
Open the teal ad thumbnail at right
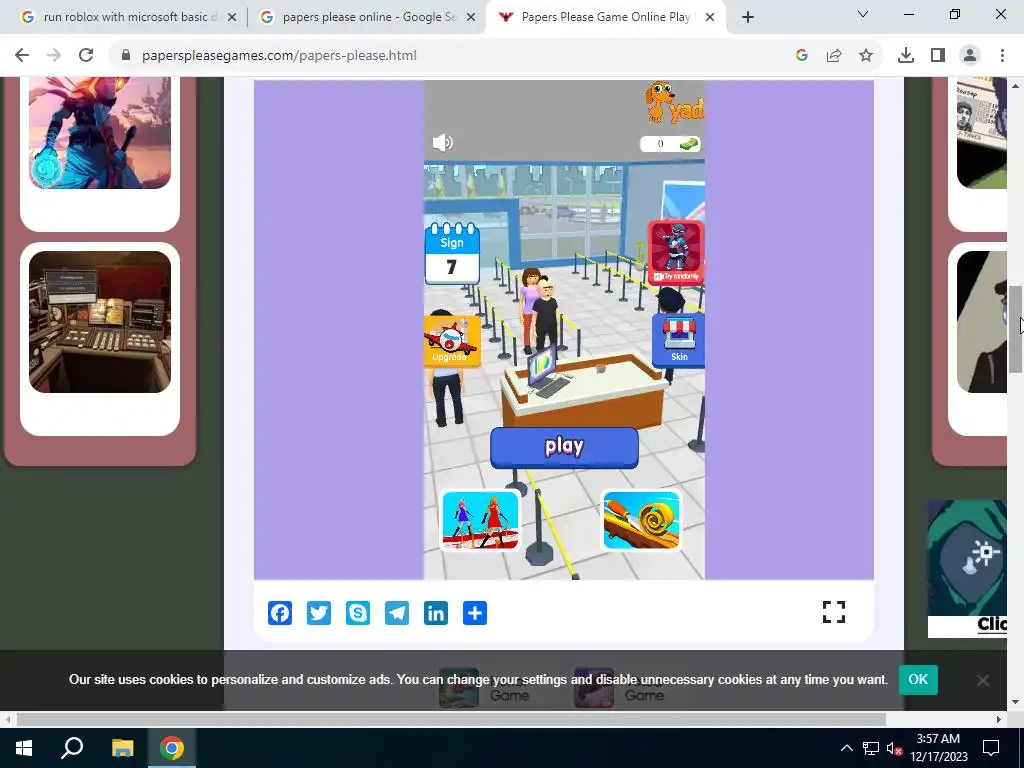pos(967,568)
